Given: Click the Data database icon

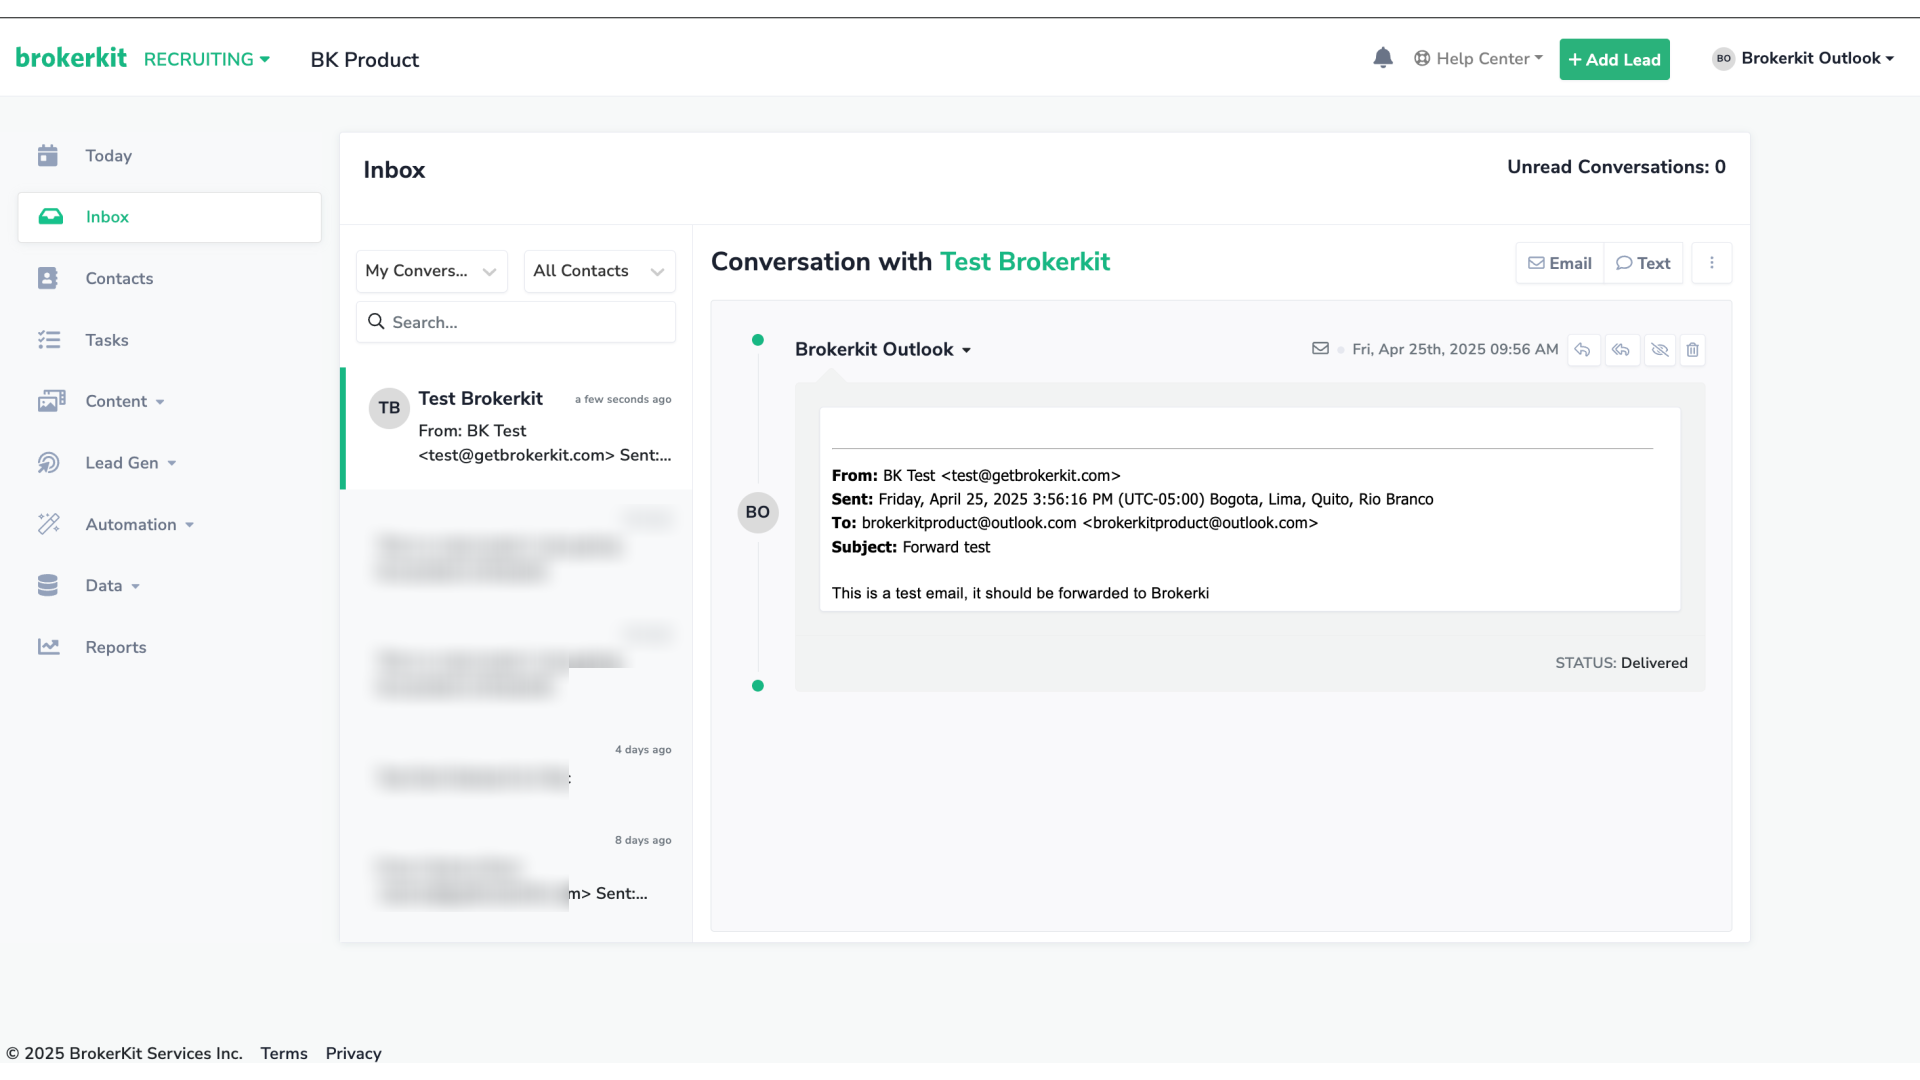Looking at the screenshot, I should 48,585.
